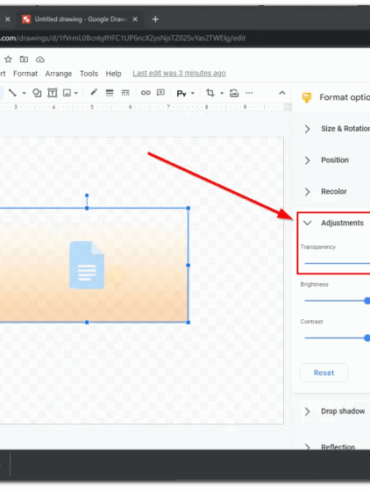This screenshot has height=490, width=370.
Task: Open dropdown arrow next to Py icon
Action: [193, 93]
